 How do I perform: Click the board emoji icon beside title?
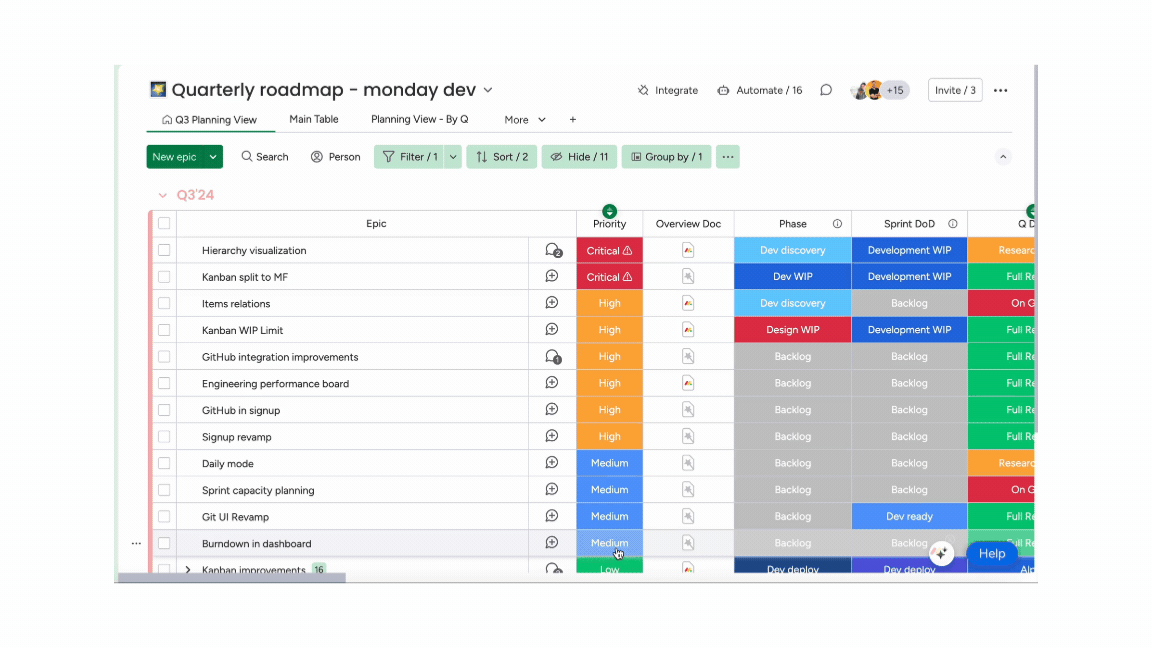[158, 90]
